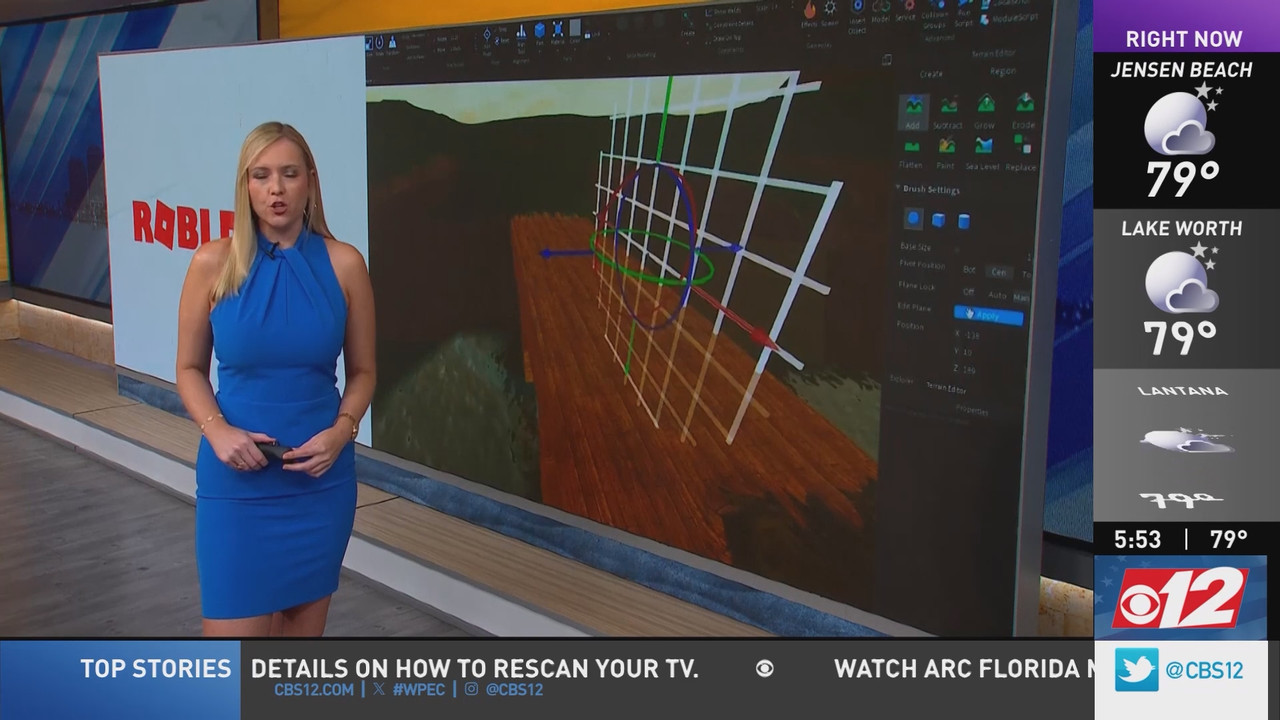Click the Position Y value field
Viewport: 1280px width, 720px height.
point(968,351)
